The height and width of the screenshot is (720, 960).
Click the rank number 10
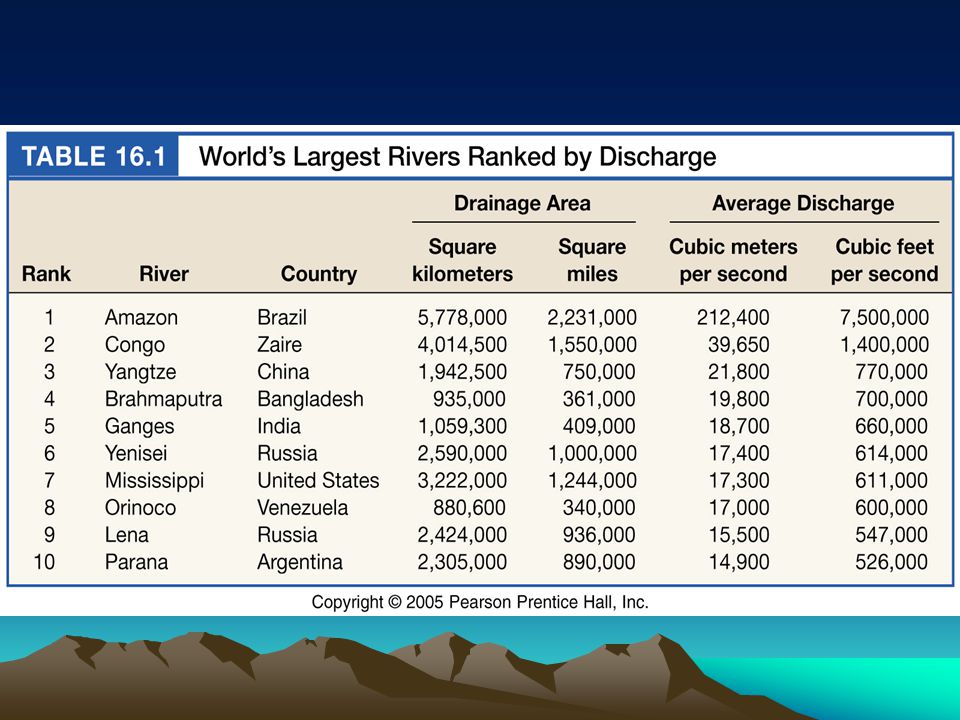pyautogui.click(x=44, y=562)
